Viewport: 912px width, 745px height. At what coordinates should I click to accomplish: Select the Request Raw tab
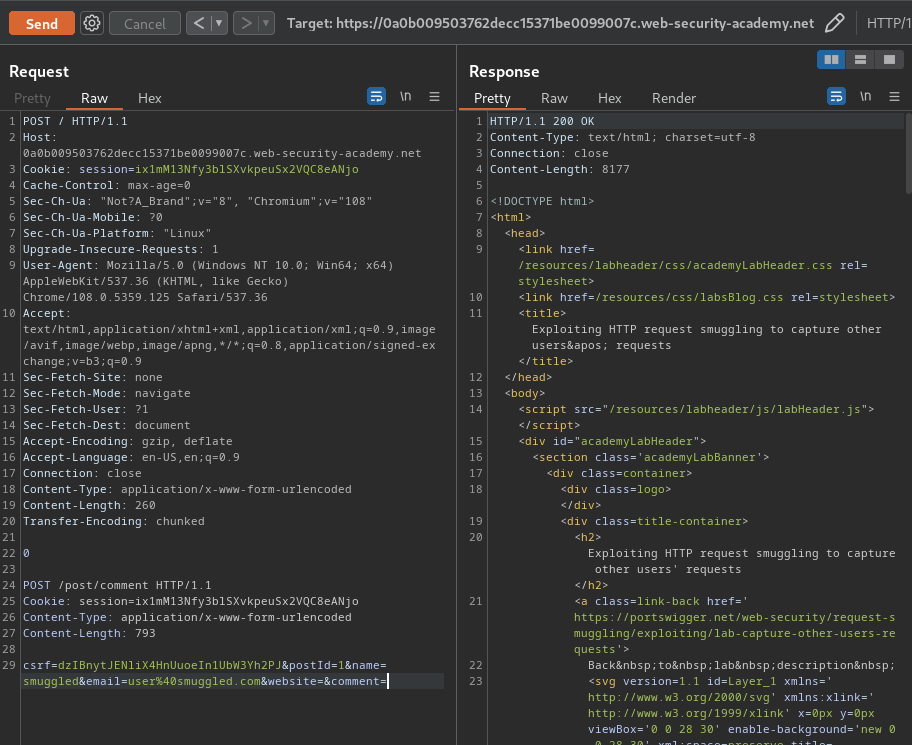[x=94, y=98]
